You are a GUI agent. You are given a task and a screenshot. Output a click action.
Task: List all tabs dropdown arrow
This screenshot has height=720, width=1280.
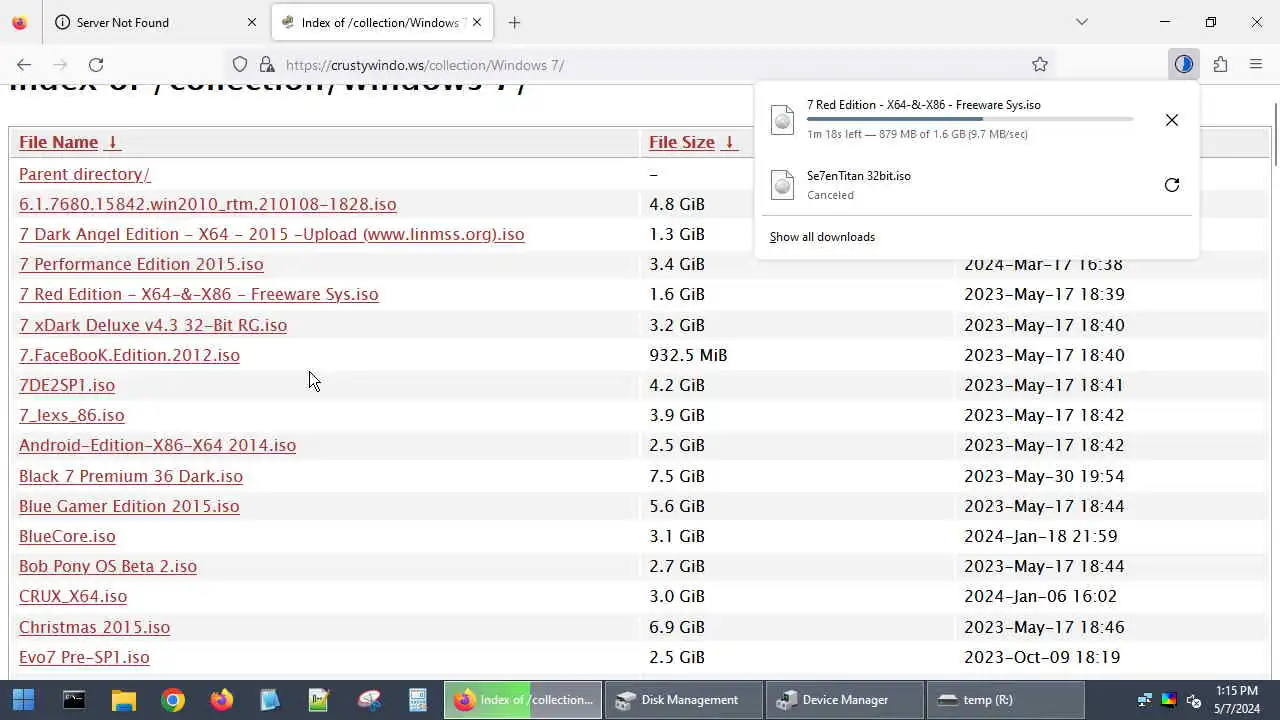point(1081,22)
